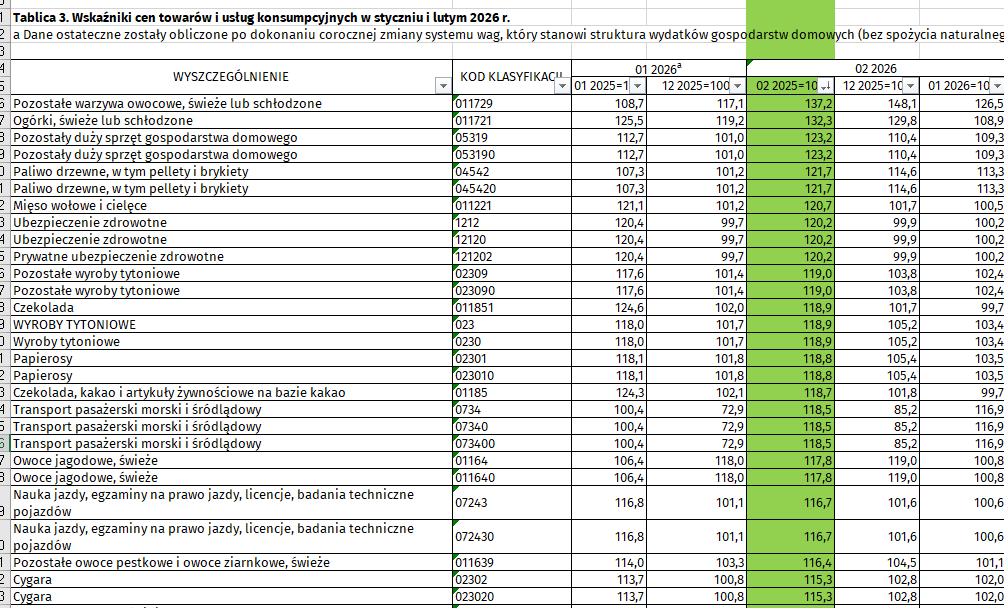Image resolution: width=1004 pixels, height=608 pixels.
Task: Select code cell 0734
Action: click(x=512, y=410)
